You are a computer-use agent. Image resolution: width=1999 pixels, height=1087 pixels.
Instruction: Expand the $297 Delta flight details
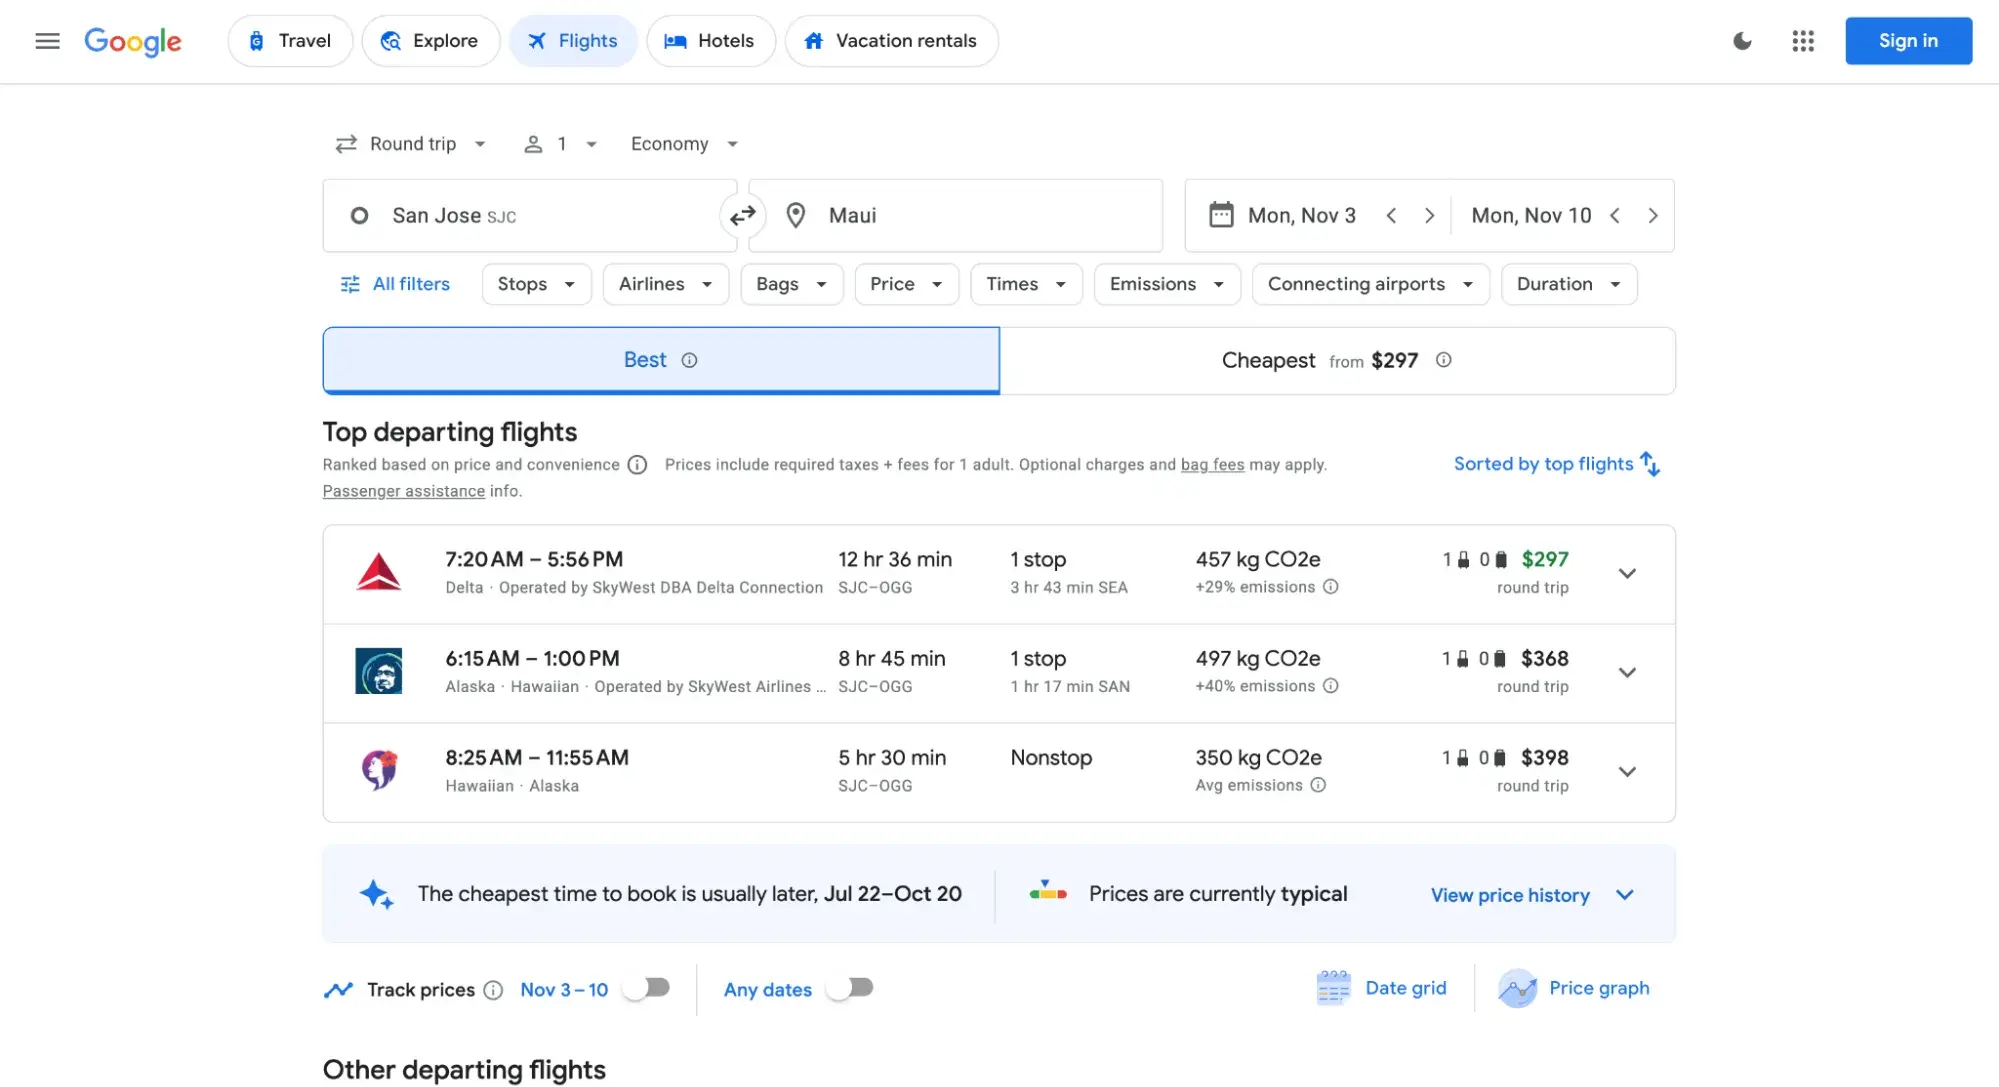pos(1627,574)
